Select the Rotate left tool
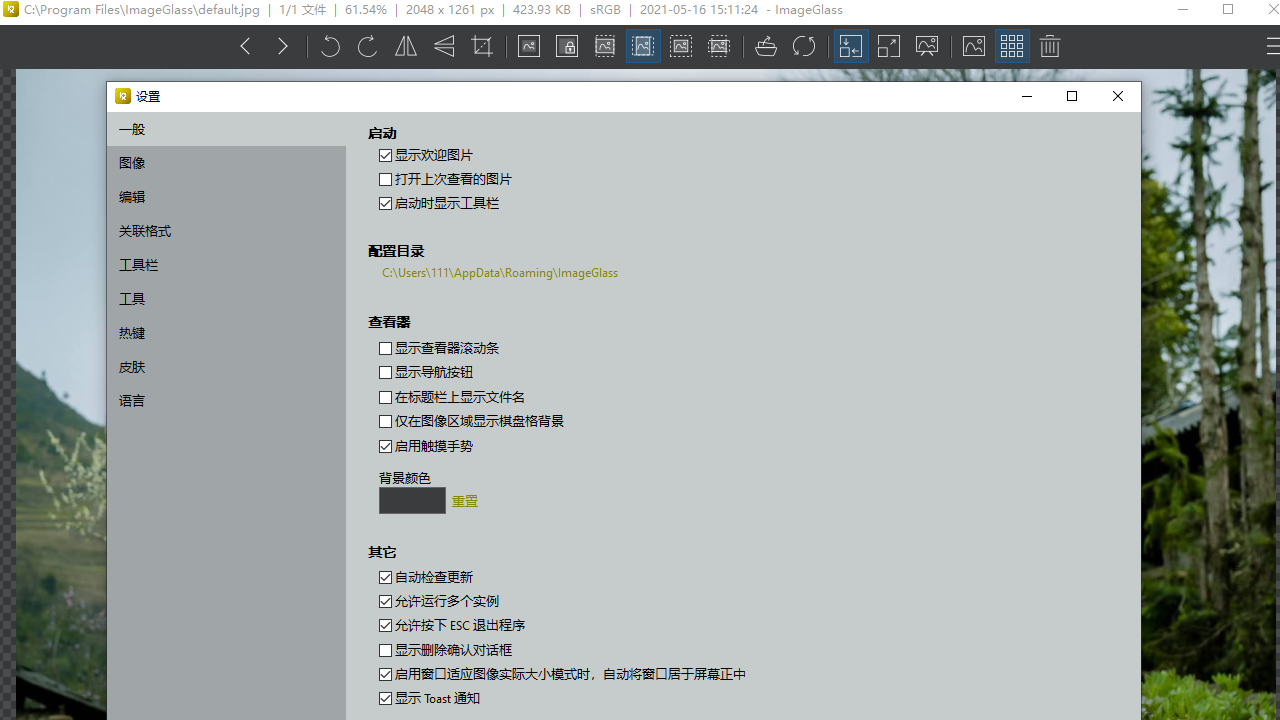The image size is (1280, 720). 330,46
